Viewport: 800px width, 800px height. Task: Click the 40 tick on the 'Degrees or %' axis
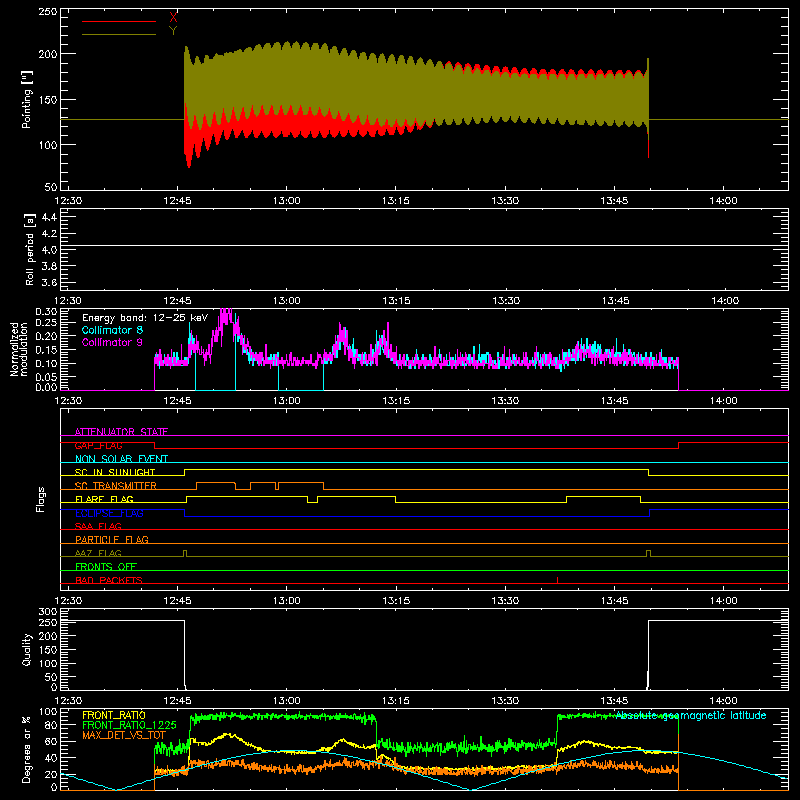point(51,758)
